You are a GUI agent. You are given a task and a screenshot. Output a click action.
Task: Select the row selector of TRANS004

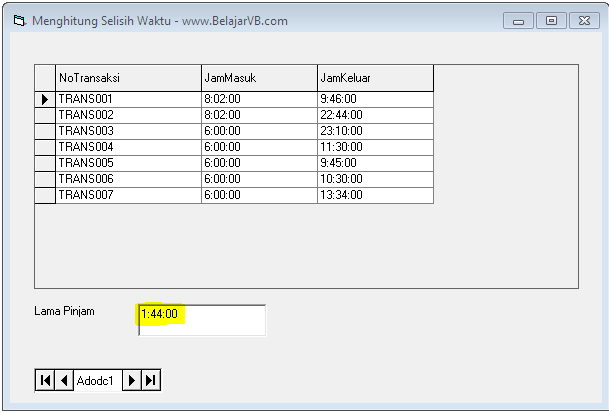click(x=45, y=147)
